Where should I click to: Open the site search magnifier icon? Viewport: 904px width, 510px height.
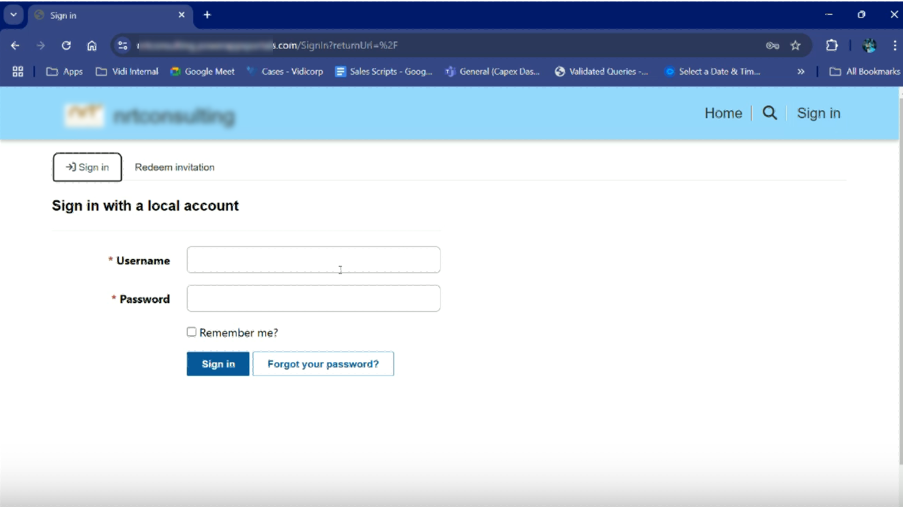770,113
